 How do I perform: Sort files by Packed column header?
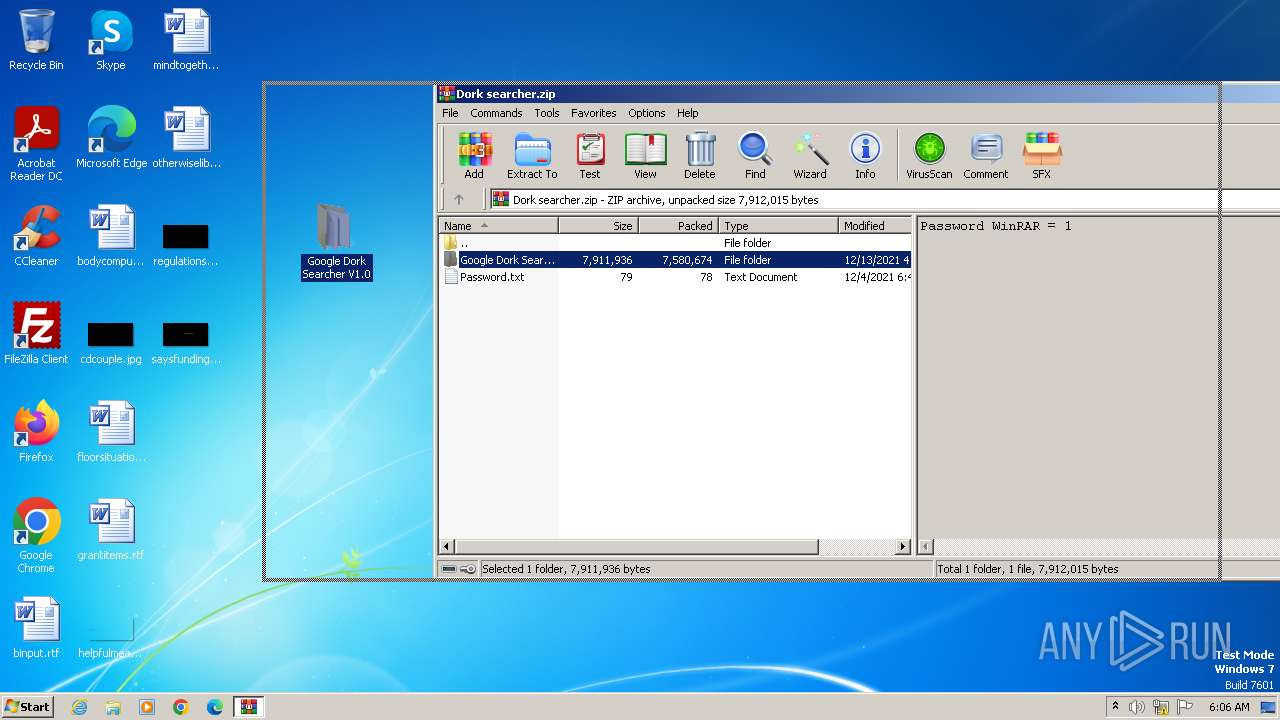(678, 226)
